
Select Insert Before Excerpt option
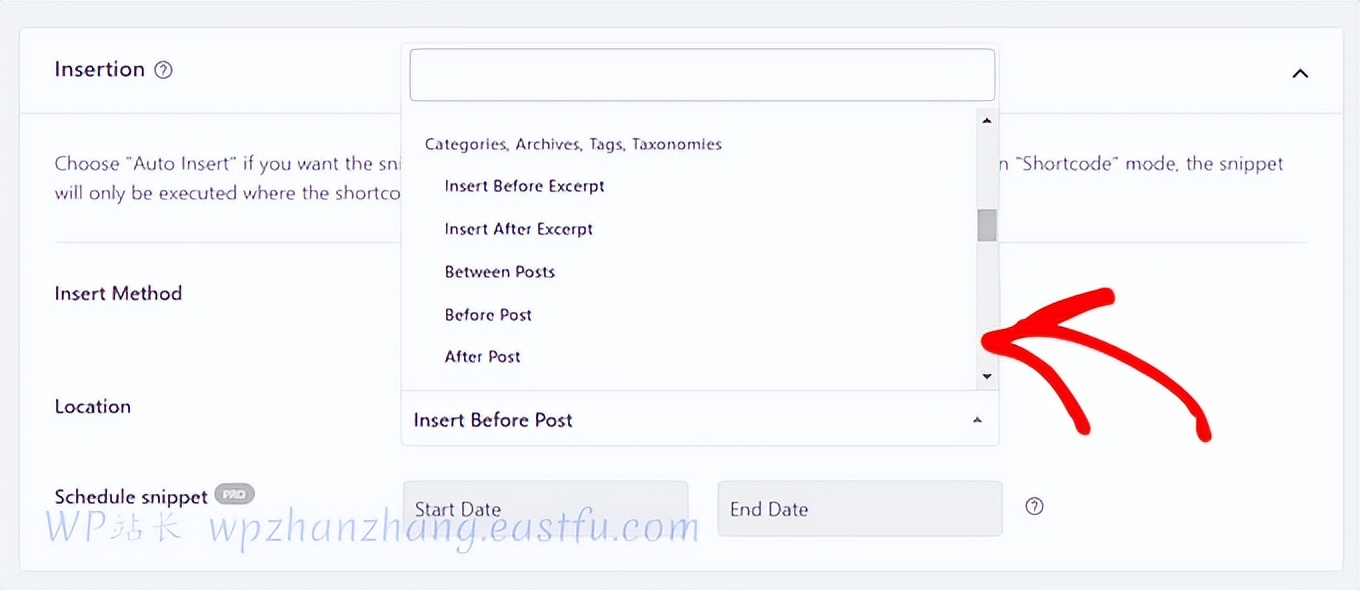click(x=525, y=186)
